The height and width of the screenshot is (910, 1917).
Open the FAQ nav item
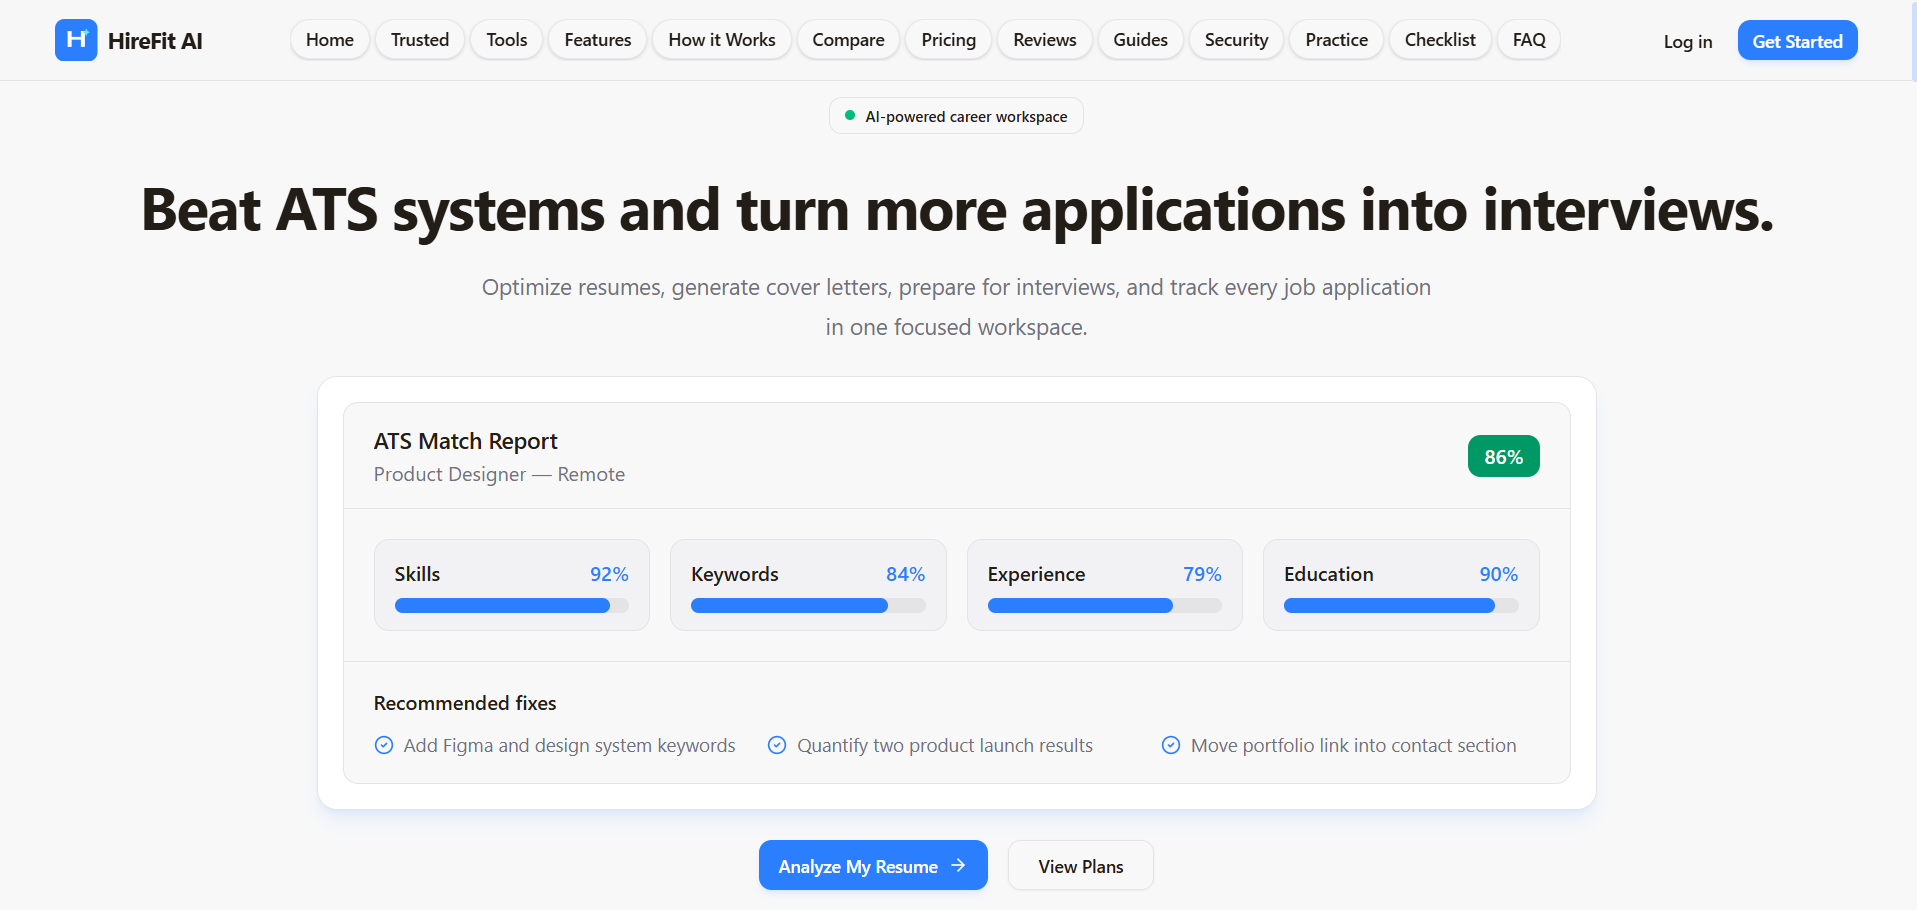tap(1529, 40)
